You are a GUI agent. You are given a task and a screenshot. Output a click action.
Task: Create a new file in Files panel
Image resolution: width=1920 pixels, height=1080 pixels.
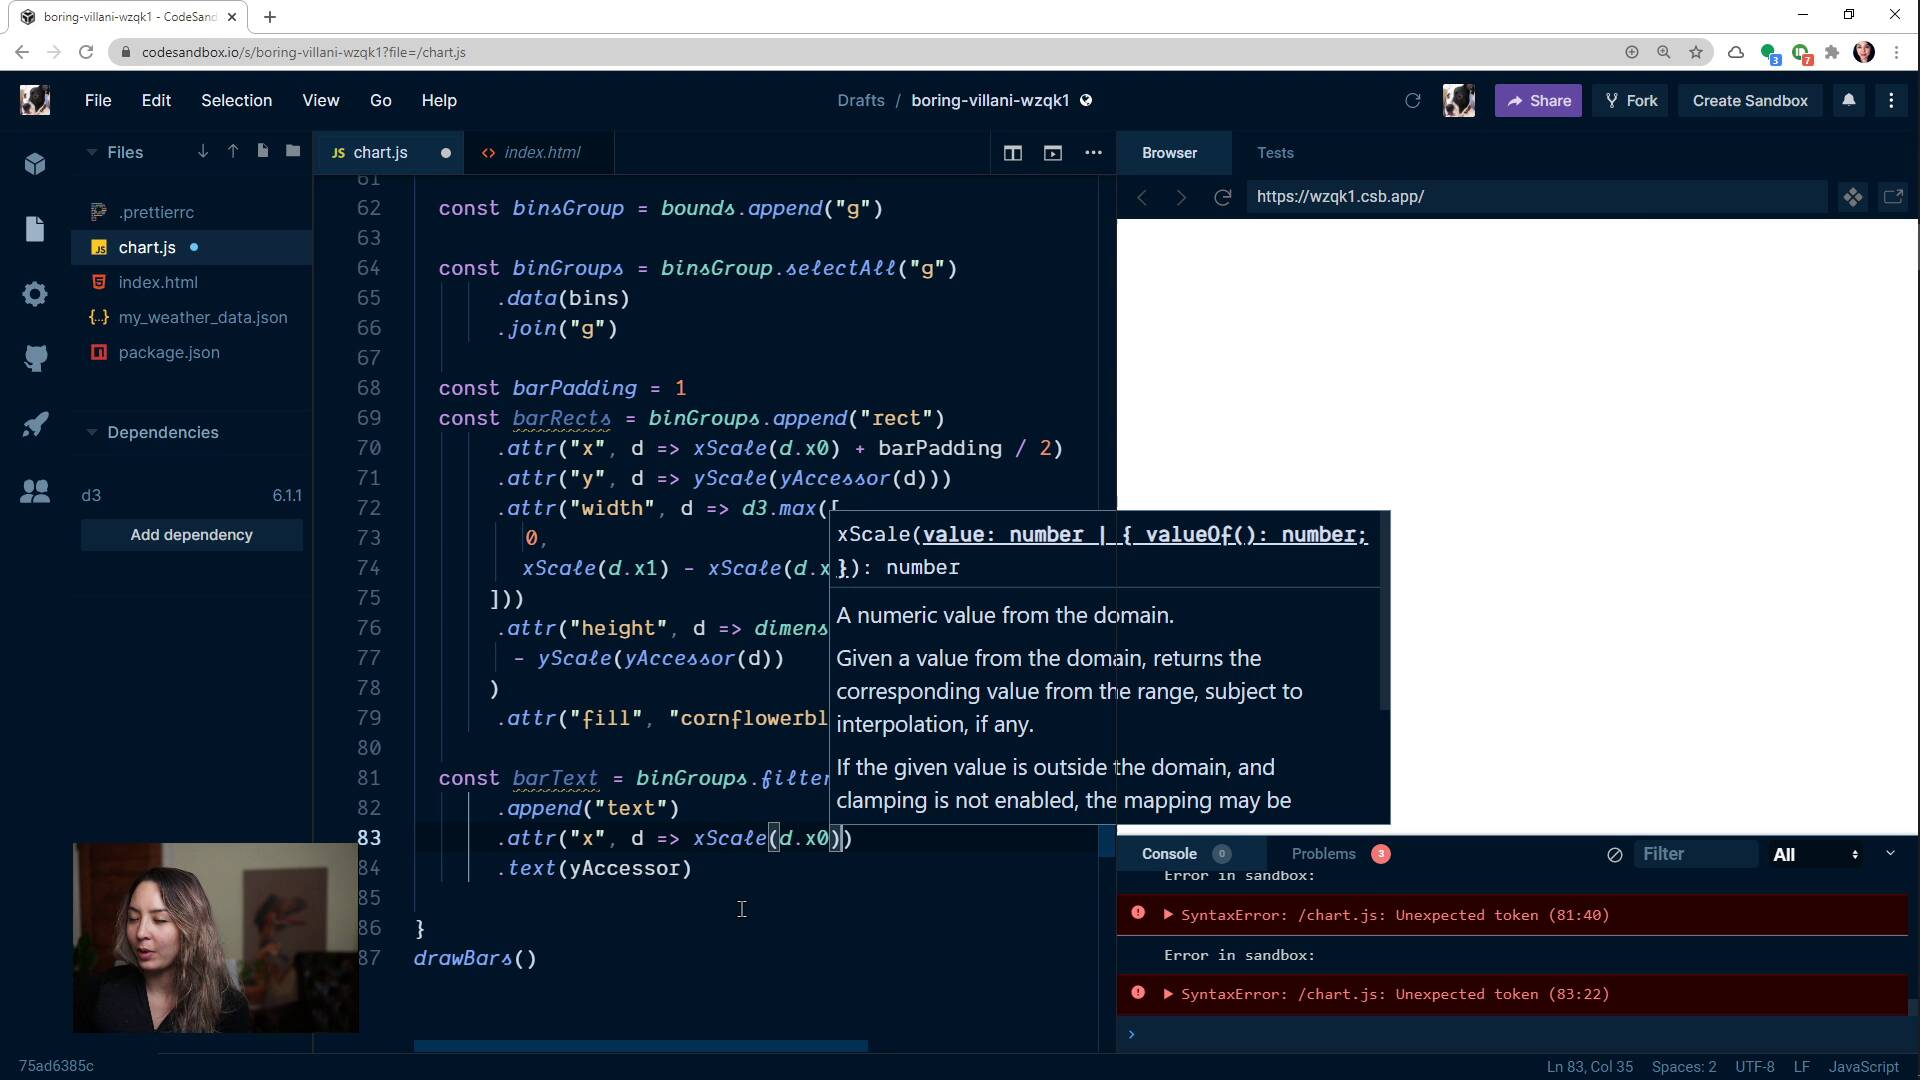tap(263, 151)
